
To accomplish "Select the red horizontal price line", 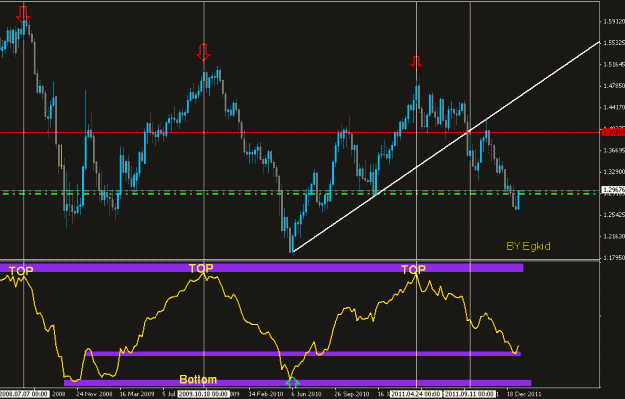I will (300, 132).
